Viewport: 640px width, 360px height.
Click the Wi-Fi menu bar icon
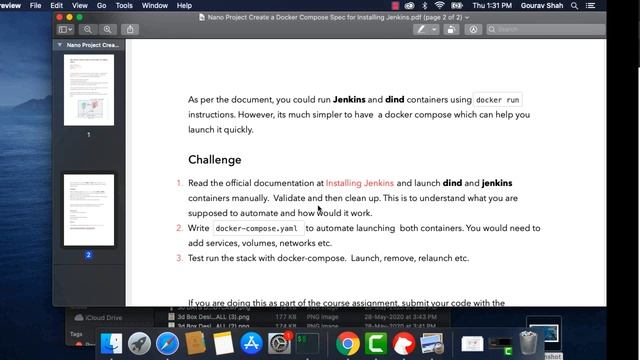pos(439,6)
